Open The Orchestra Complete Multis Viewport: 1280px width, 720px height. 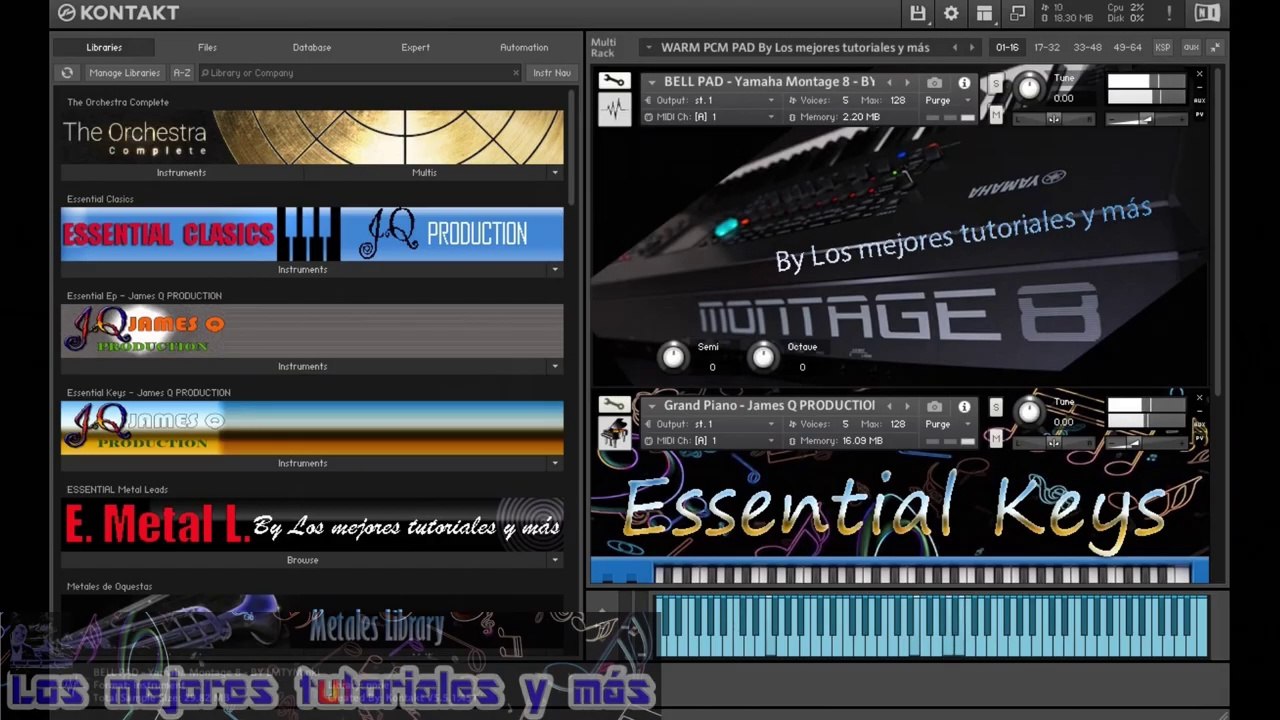point(425,173)
